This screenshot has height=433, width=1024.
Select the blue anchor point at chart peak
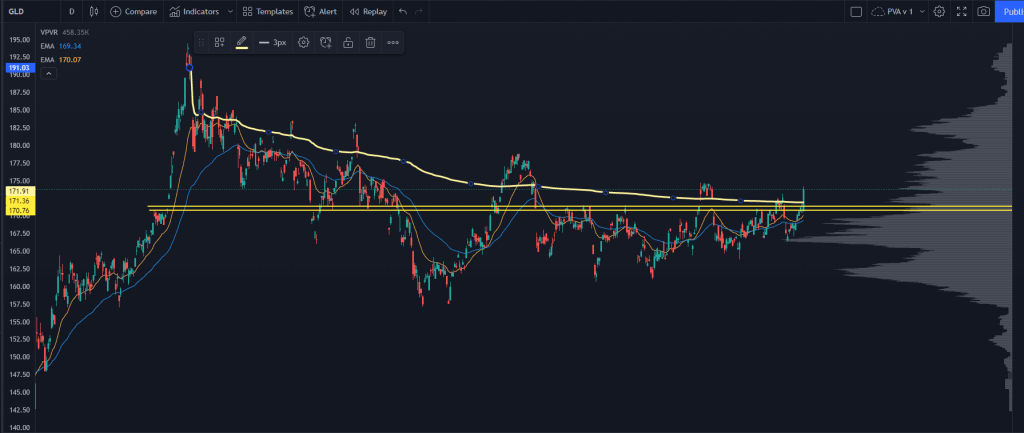coord(189,67)
